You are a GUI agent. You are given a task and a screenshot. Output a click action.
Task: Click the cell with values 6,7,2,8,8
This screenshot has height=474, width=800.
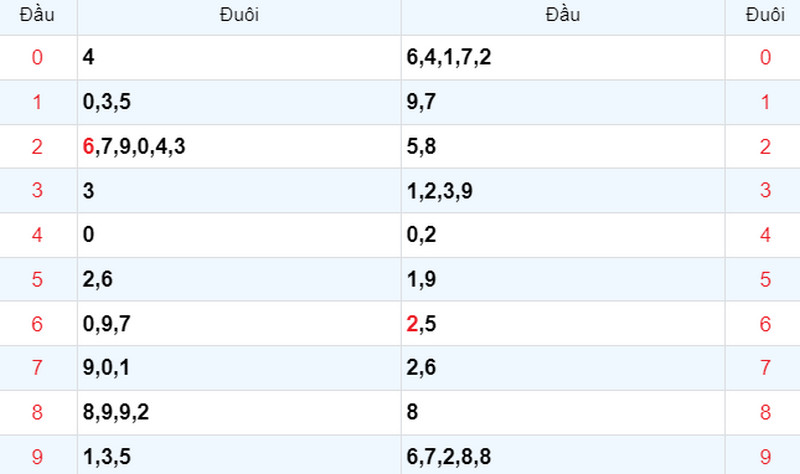(563, 456)
